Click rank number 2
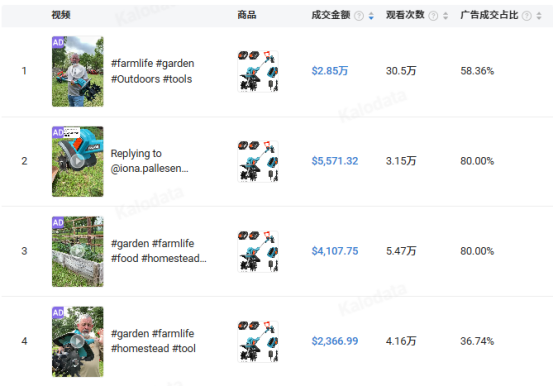 (x=24, y=161)
